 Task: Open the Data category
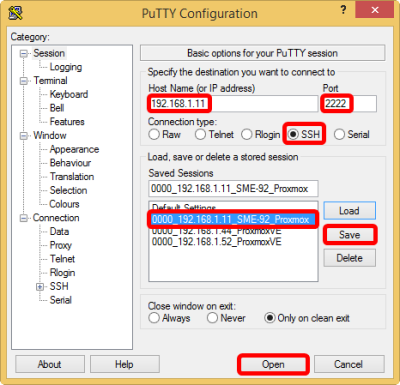coord(59,232)
